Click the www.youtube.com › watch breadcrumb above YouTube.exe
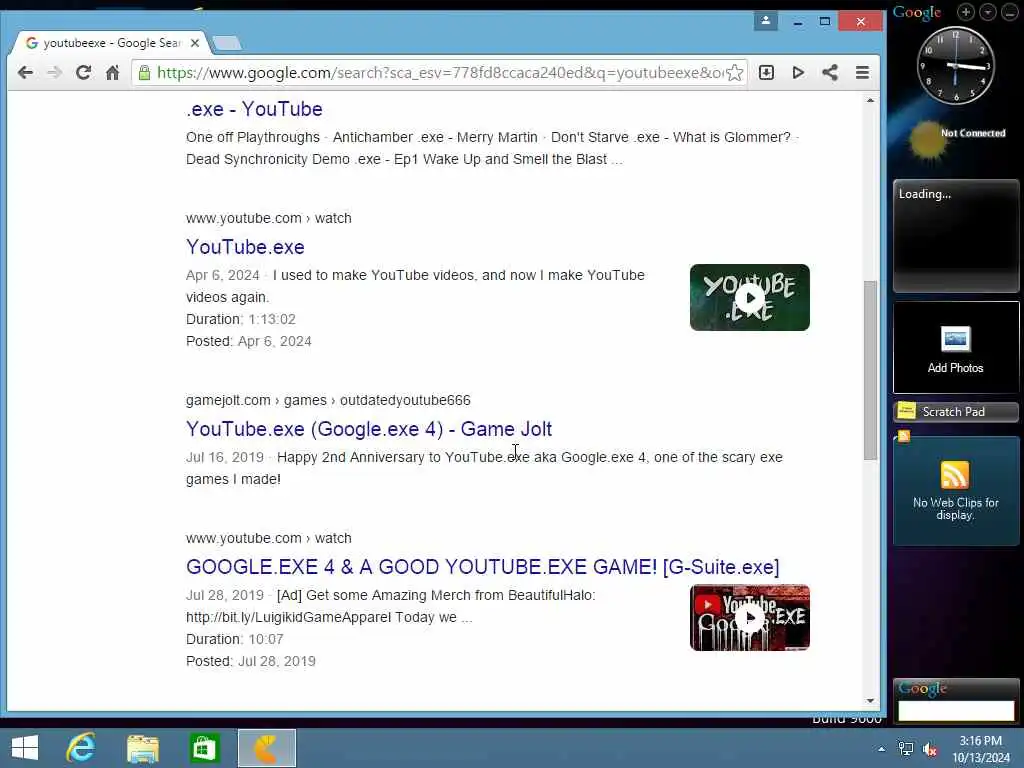1024x768 pixels. (268, 218)
